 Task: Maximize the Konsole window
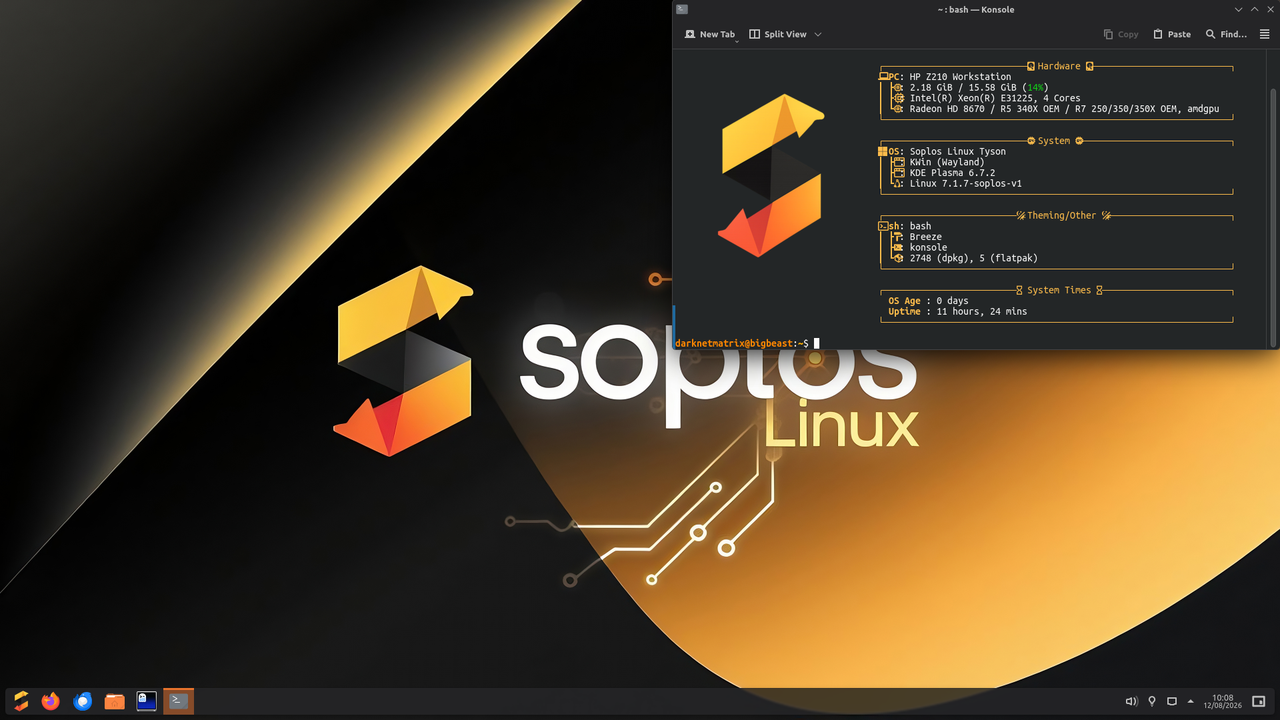click(1254, 10)
